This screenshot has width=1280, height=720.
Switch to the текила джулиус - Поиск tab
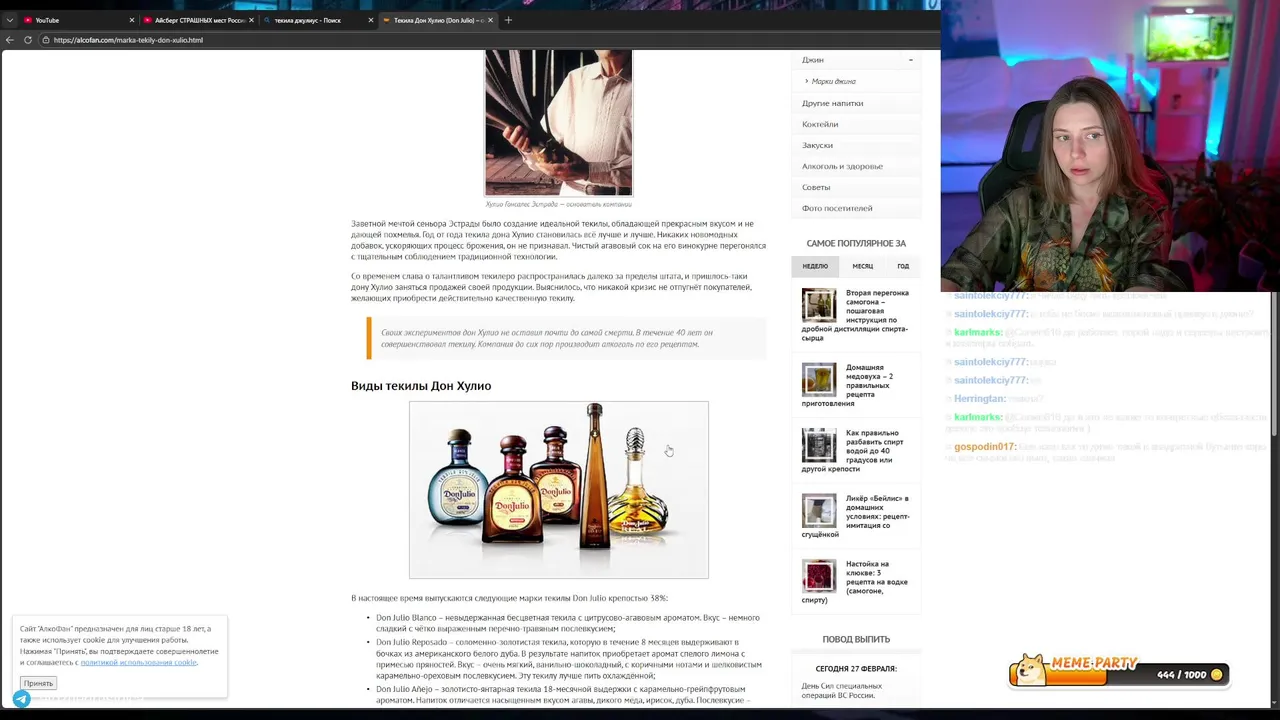318,20
